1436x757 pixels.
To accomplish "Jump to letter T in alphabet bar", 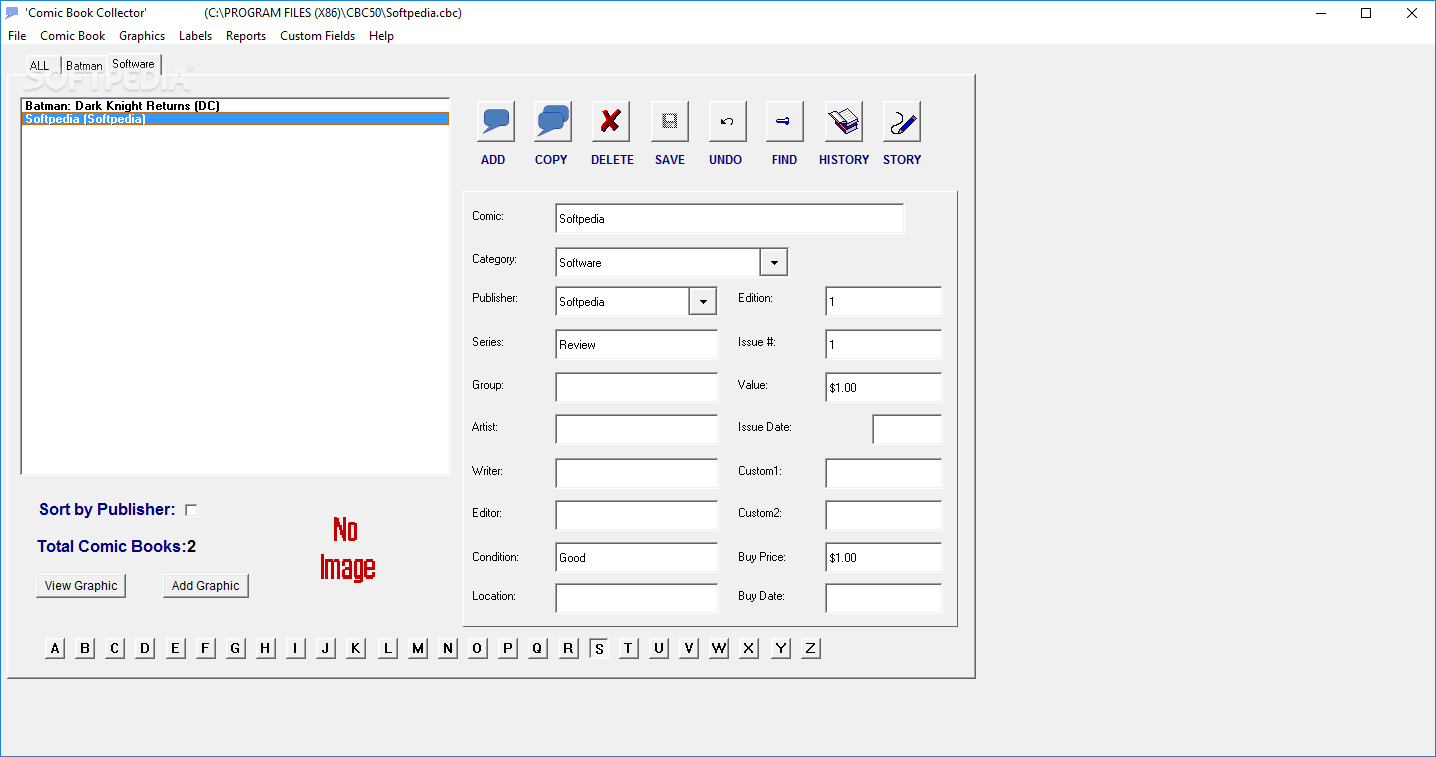I will pos(628,648).
